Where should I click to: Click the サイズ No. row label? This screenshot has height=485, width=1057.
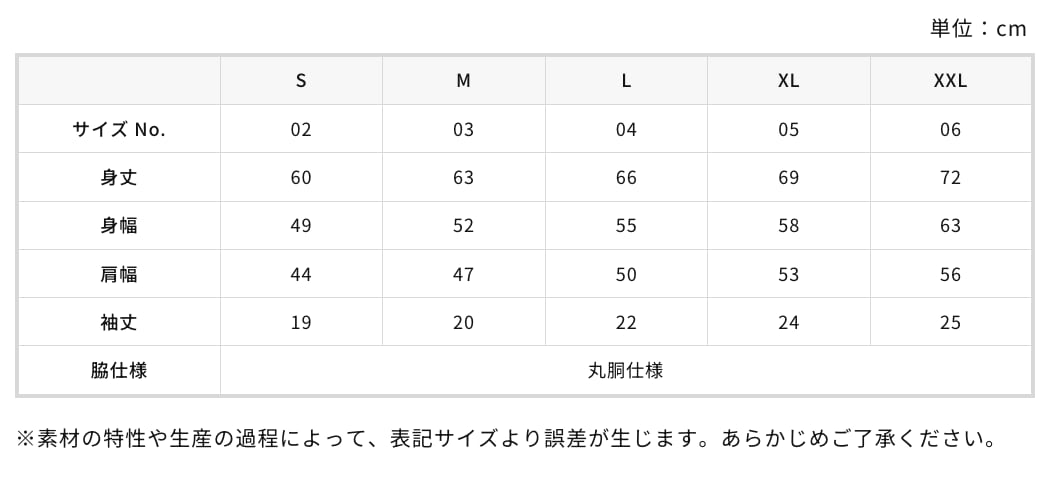click(119, 130)
